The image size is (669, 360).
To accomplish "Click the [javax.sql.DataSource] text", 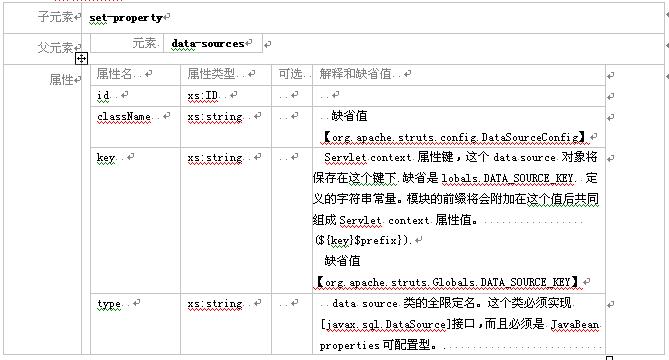I will (386, 324).
